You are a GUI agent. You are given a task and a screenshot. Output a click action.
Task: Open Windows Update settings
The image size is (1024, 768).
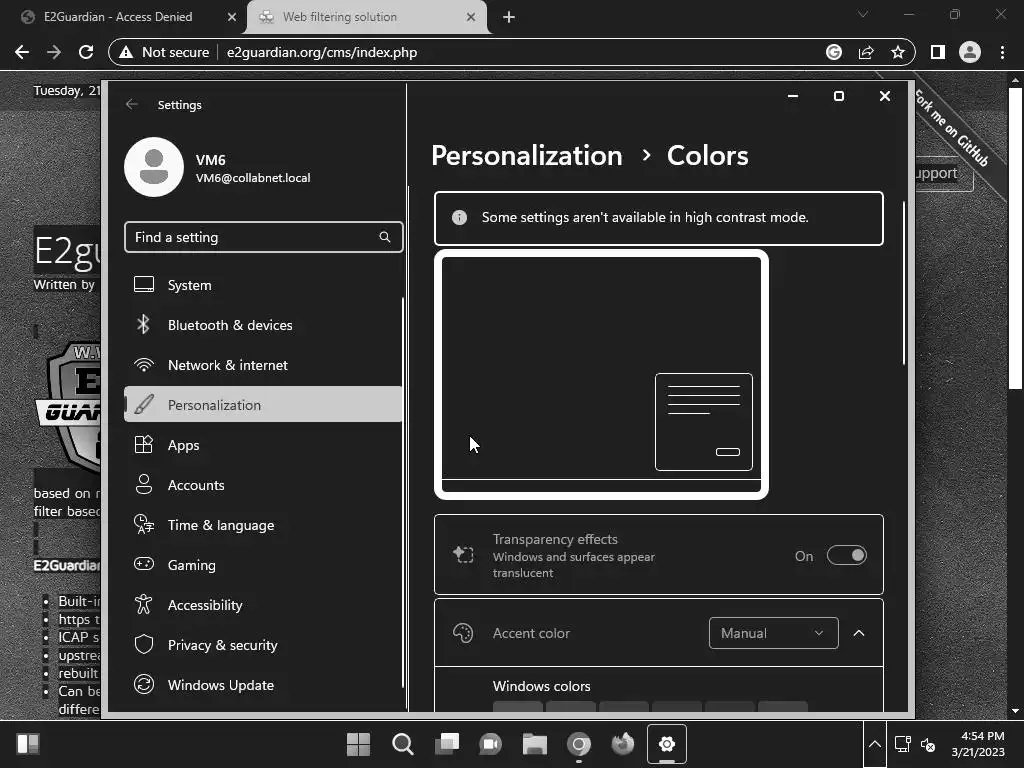click(x=263, y=685)
